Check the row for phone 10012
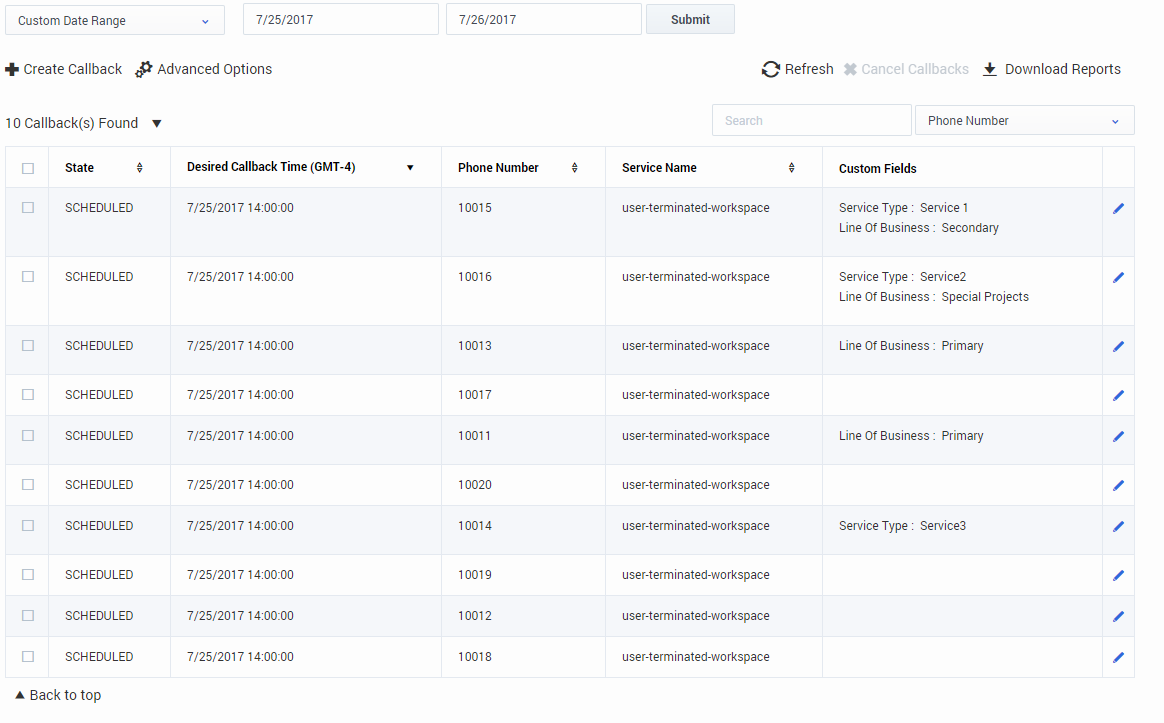The image size is (1164, 723). pyautogui.click(x=28, y=615)
